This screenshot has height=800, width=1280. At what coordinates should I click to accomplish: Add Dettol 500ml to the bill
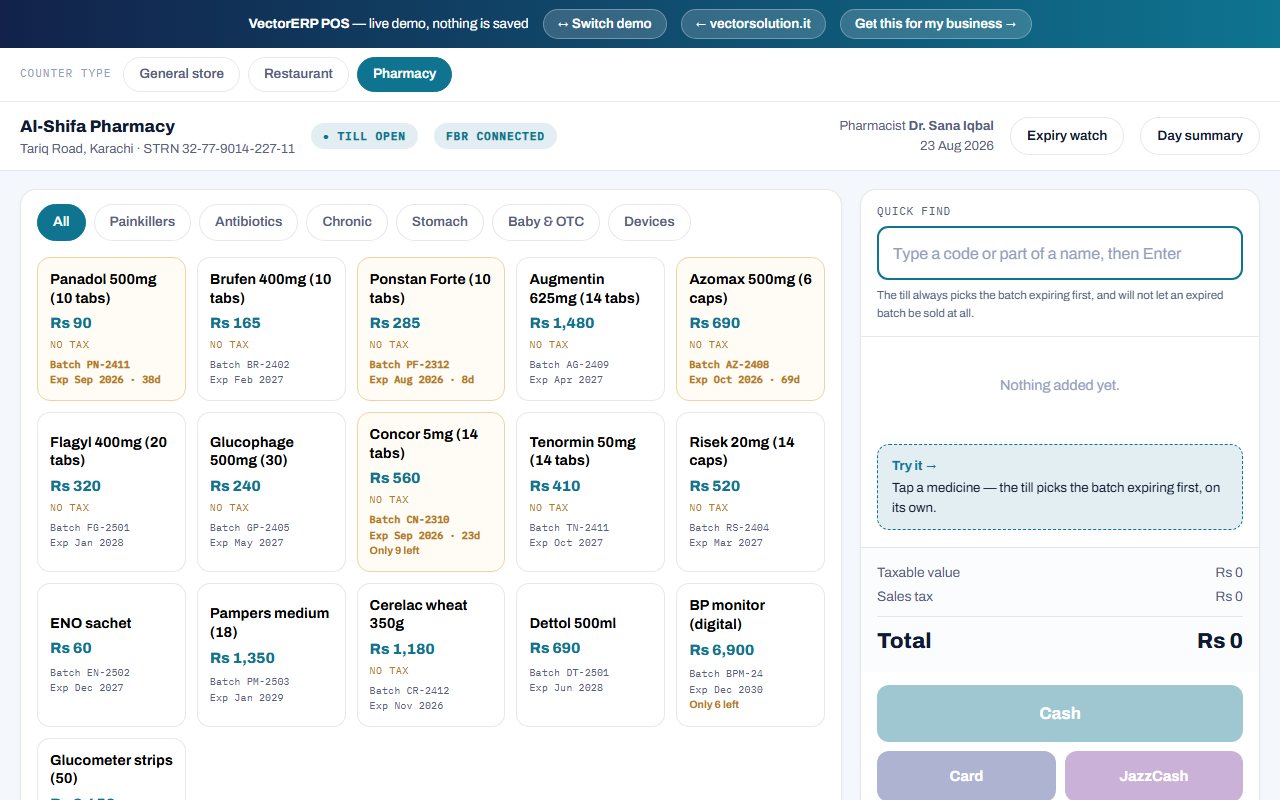591,655
